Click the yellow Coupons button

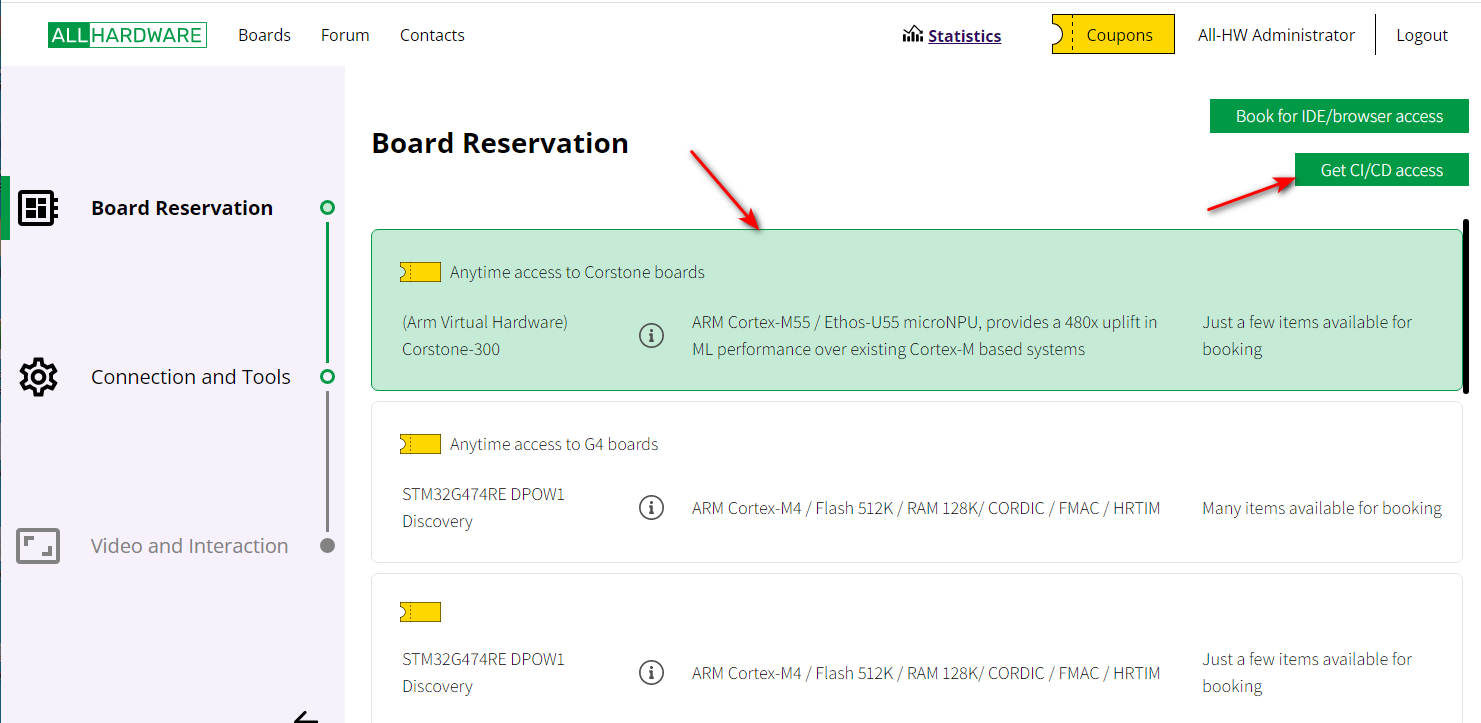(1113, 35)
